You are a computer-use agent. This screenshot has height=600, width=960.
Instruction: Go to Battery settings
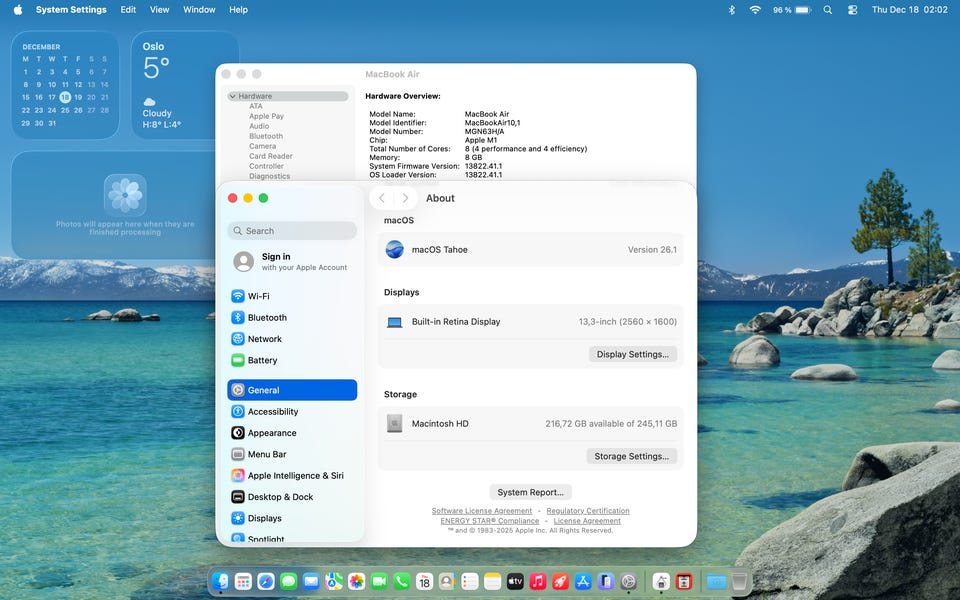tap(262, 360)
